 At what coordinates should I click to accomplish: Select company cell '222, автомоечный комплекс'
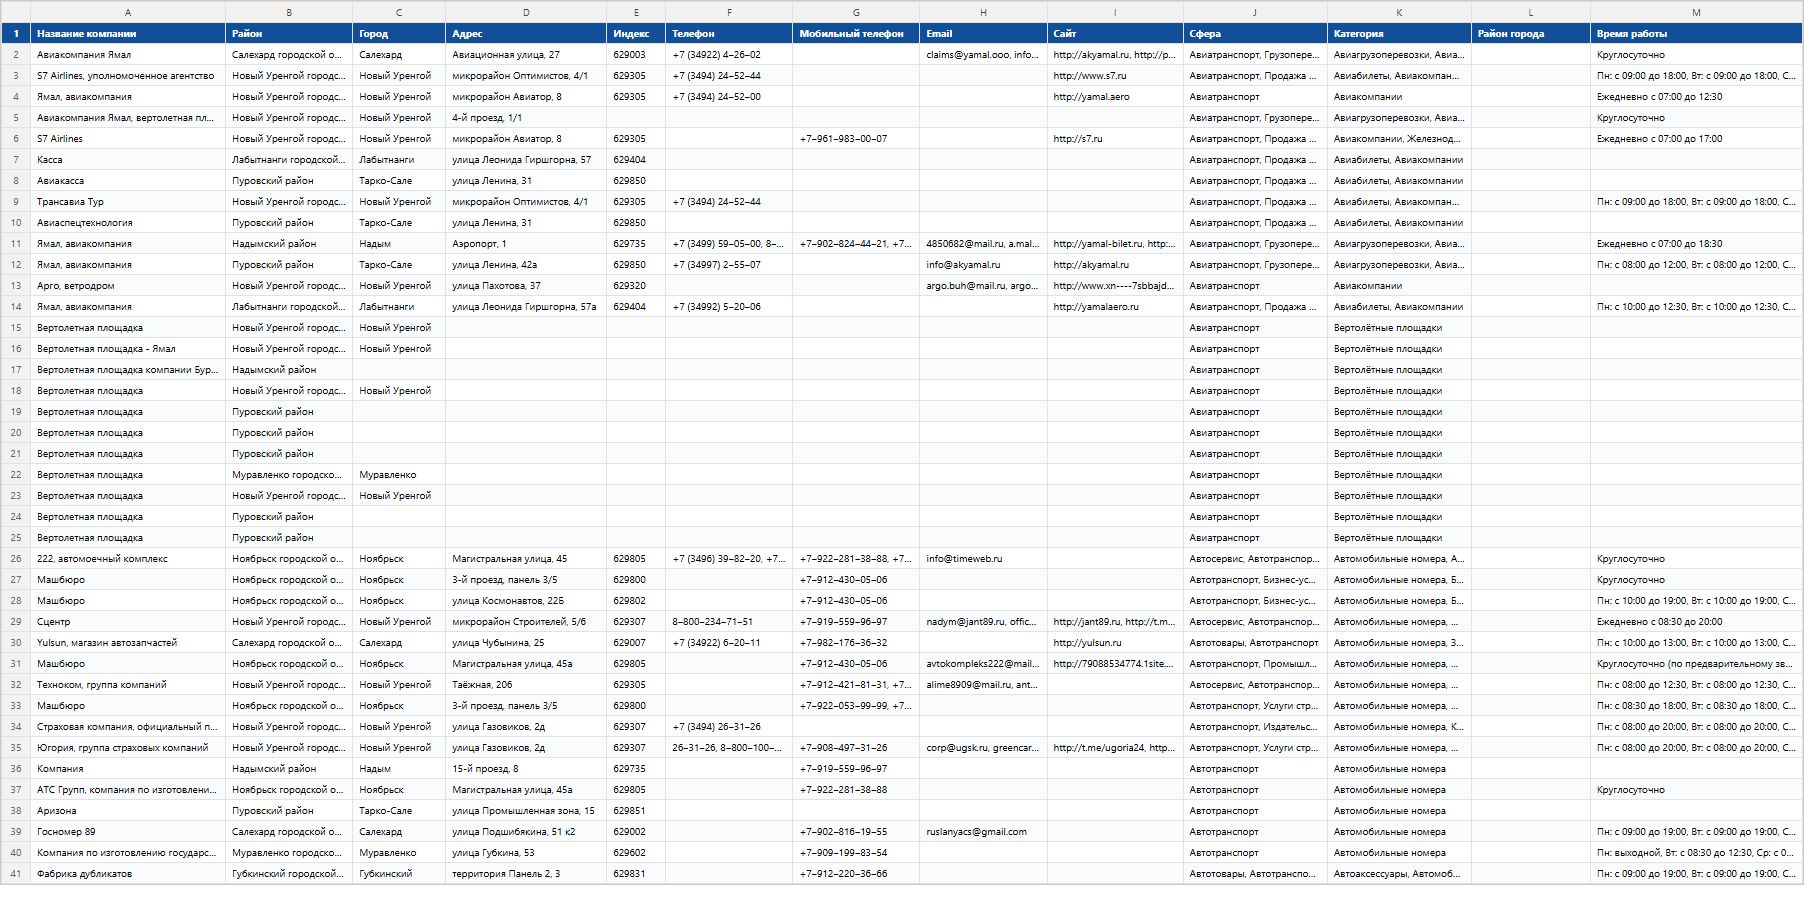tap(128, 559)
